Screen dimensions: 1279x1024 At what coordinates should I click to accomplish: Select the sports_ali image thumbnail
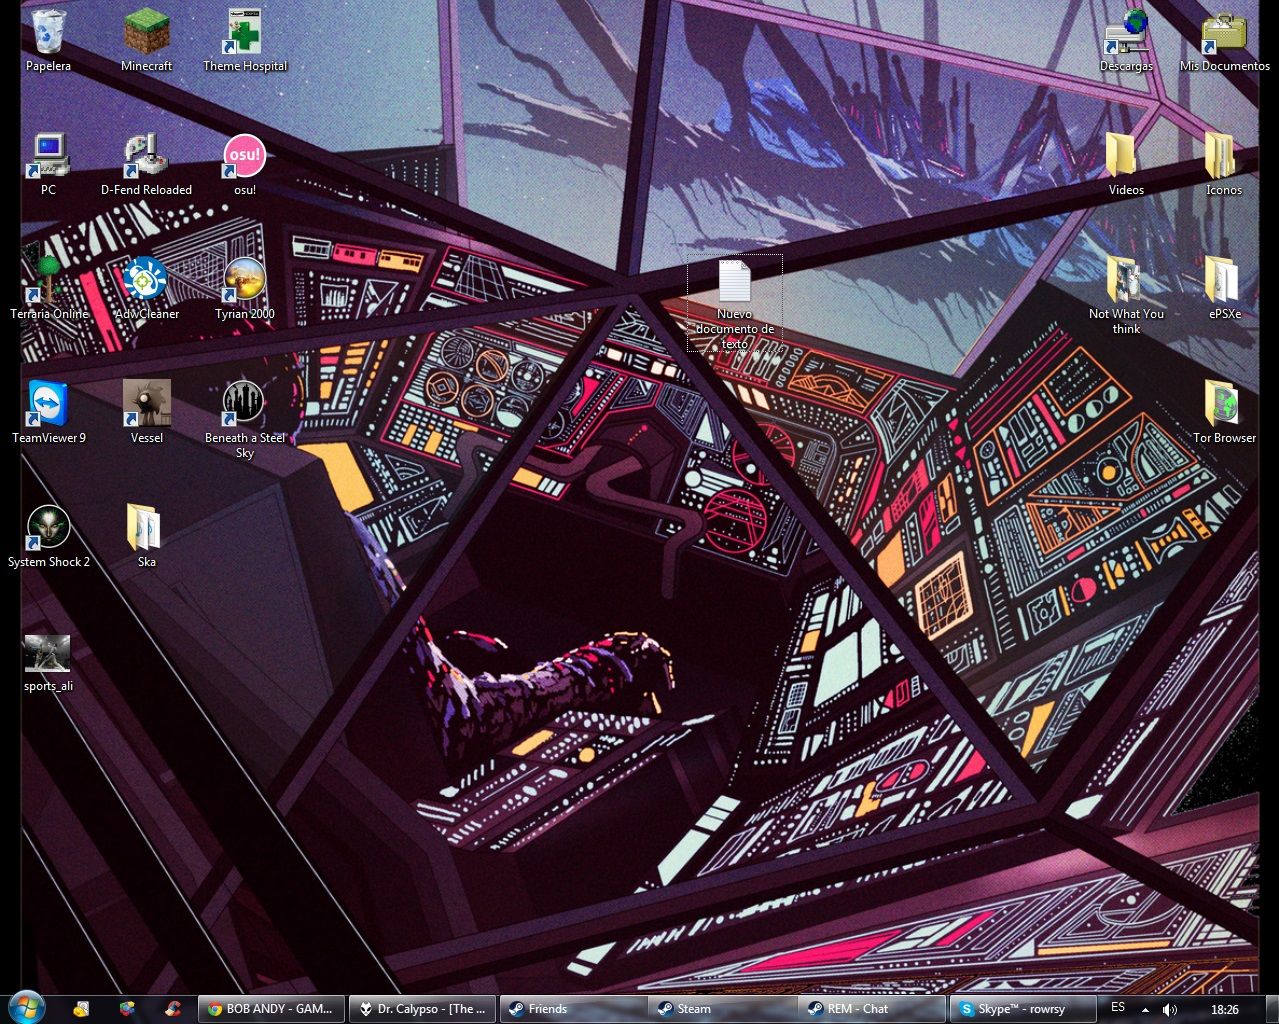tap(48, 655)
